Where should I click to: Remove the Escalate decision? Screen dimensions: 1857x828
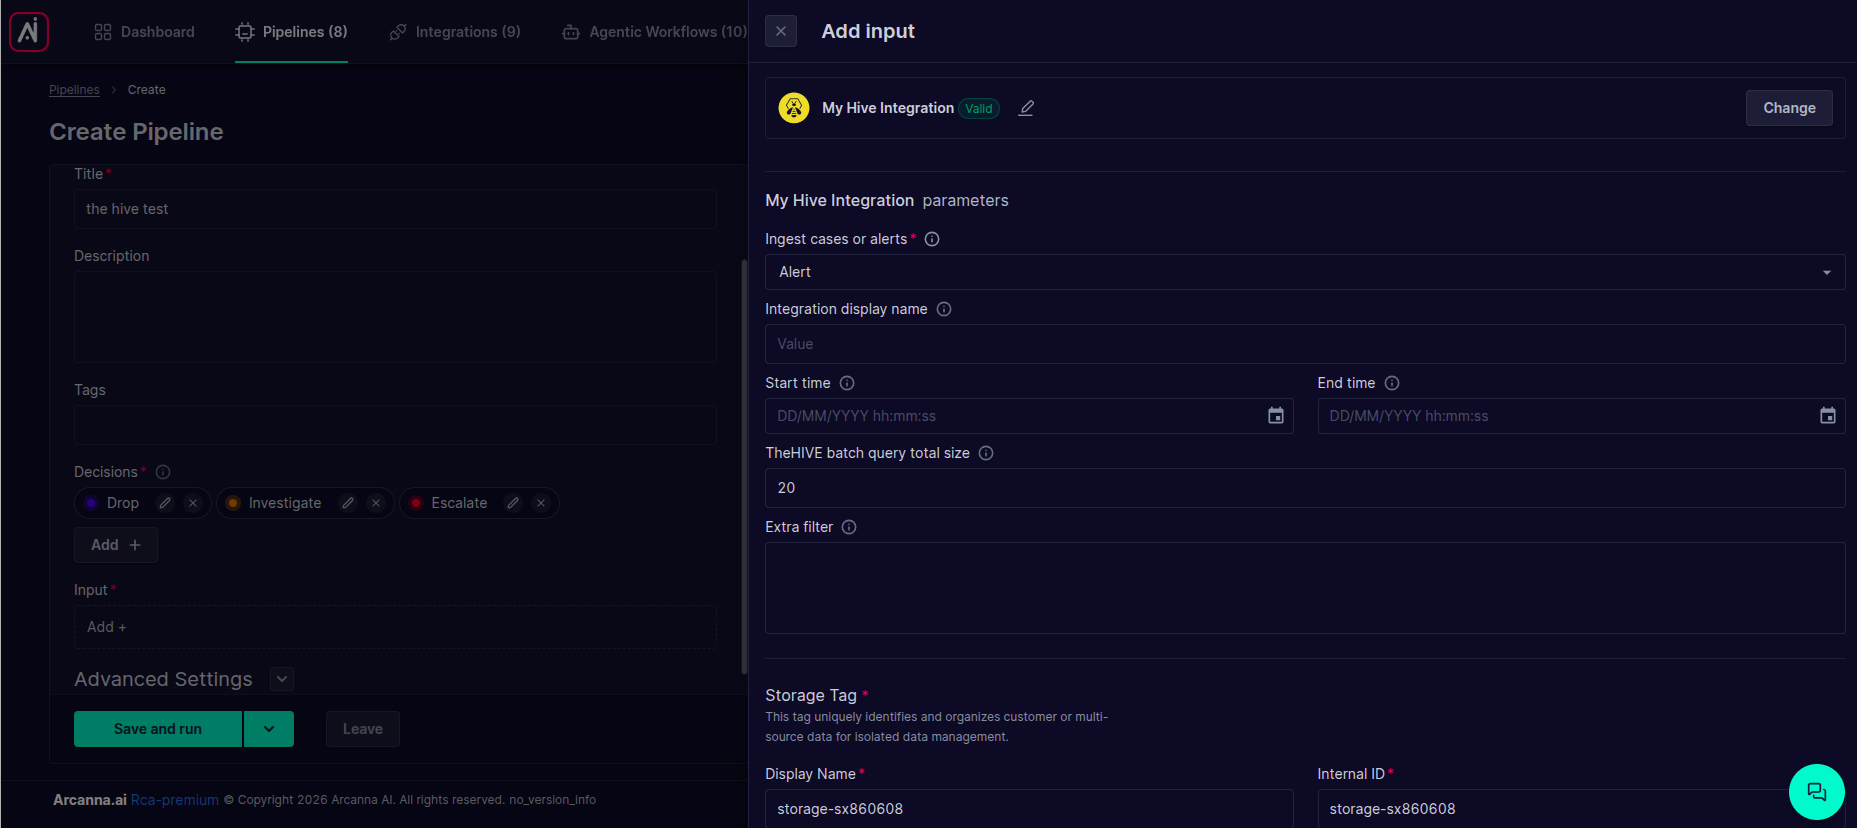(541, 503)
